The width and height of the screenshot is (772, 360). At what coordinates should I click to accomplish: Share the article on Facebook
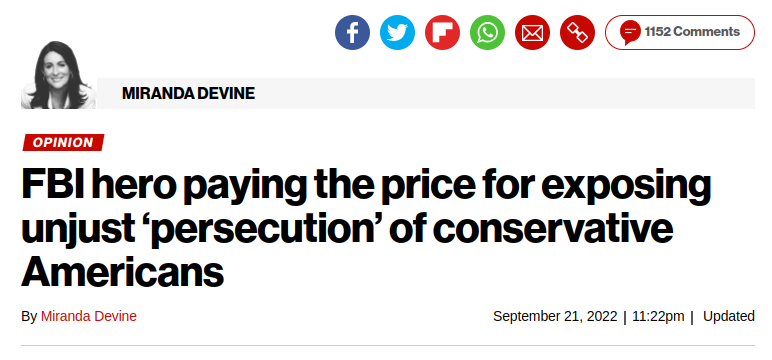[x=353, y=33]
